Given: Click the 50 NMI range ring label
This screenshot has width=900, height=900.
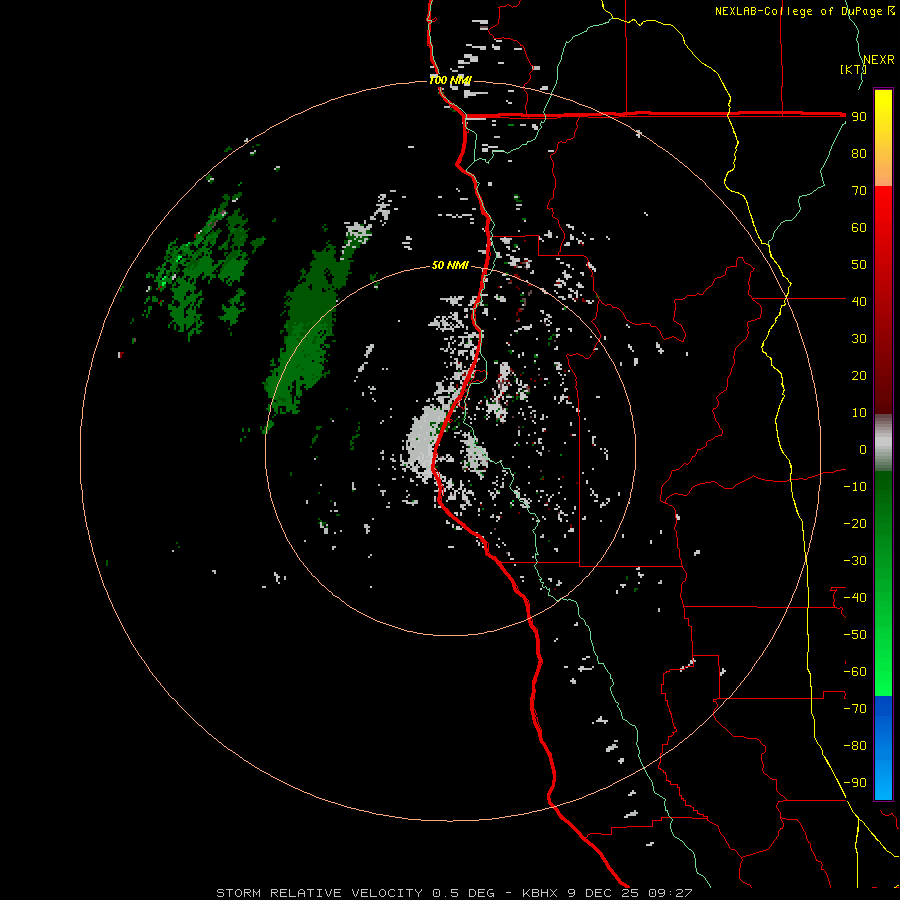Looking at the screenshot, I should pos(450,265).
